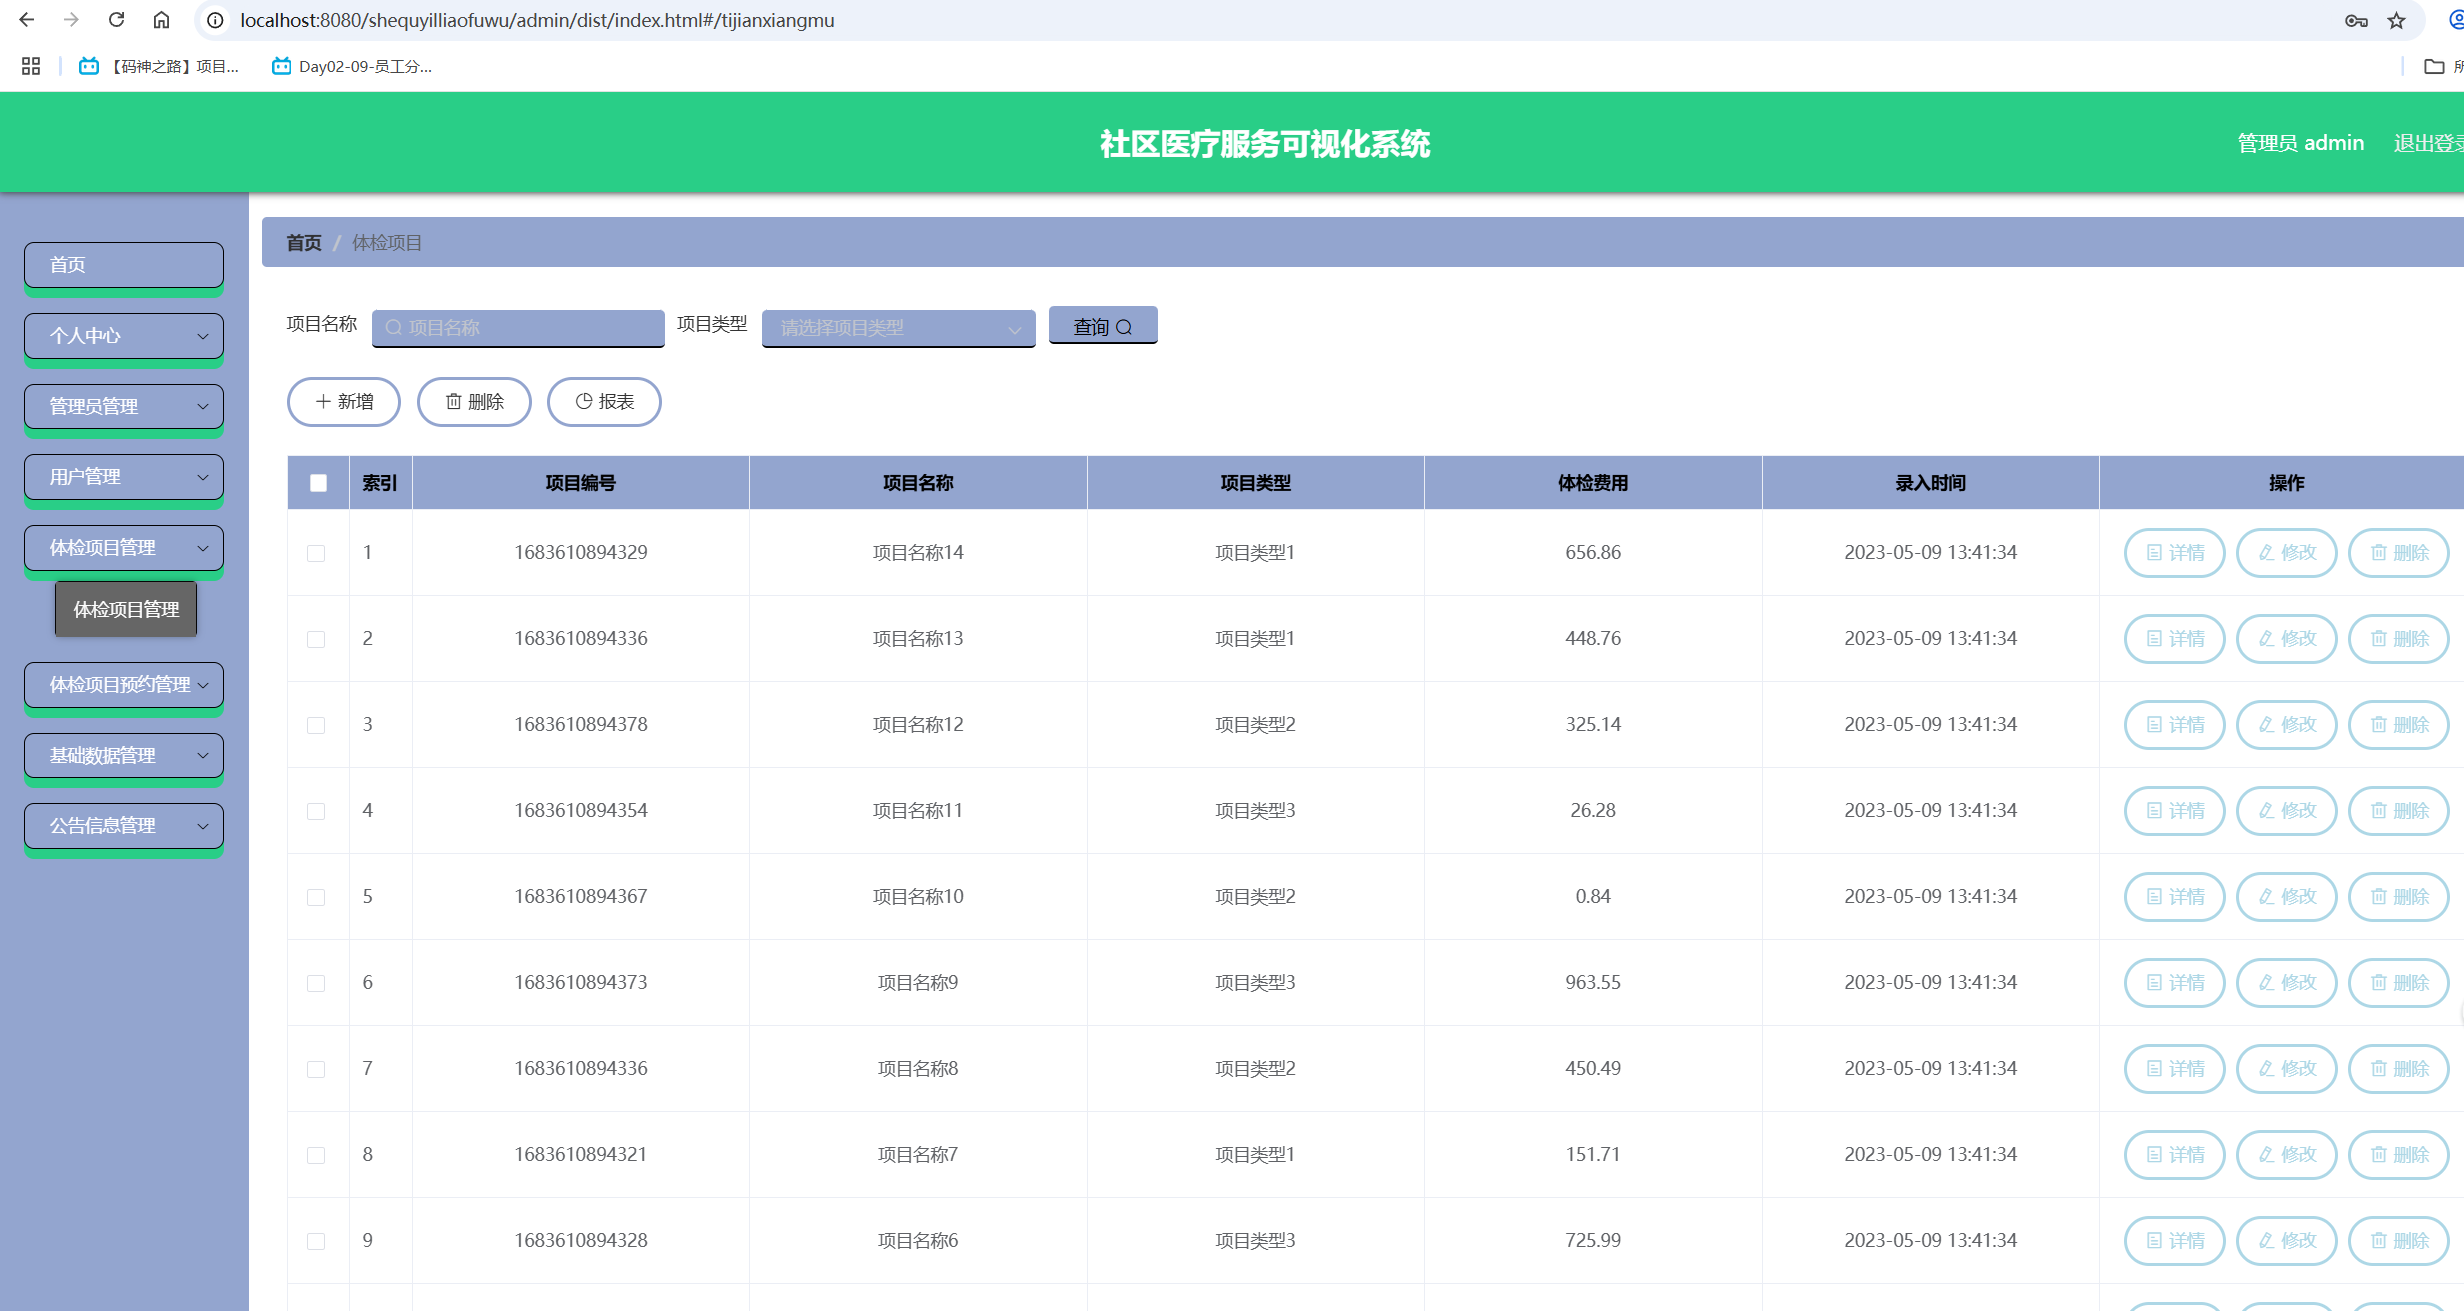Toggle the select-all header checkbox
The height and width of the screenshot is (1311, 2464).
[319, 483]
